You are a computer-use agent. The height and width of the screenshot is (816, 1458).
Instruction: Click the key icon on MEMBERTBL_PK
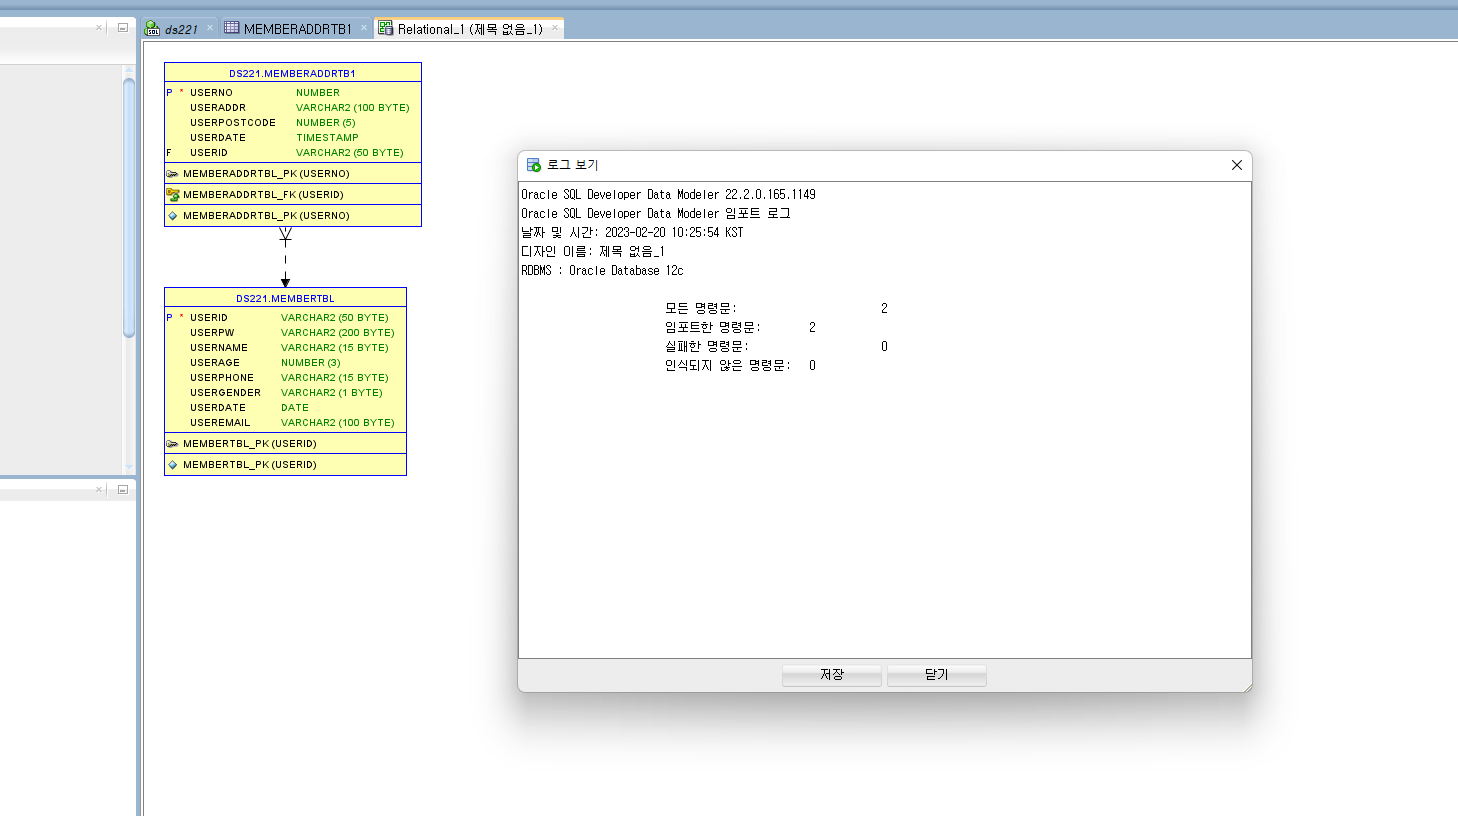tap(173, 443)
